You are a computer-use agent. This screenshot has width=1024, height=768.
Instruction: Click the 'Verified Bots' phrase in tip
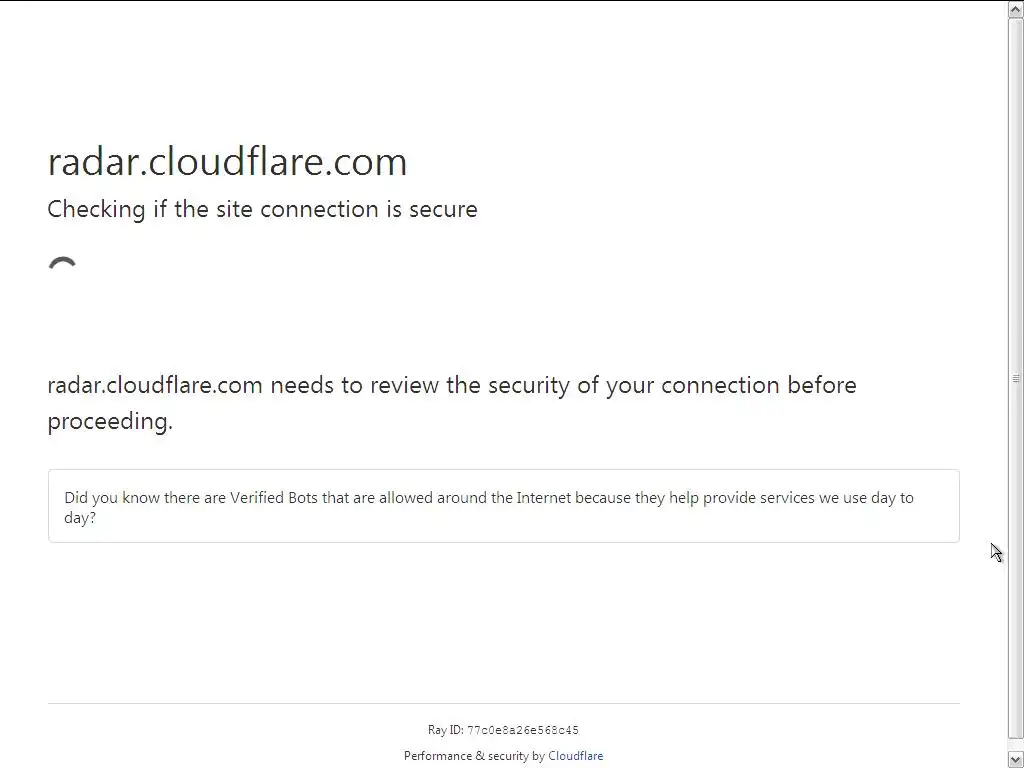pyautogui.click(x=274, y=498)
